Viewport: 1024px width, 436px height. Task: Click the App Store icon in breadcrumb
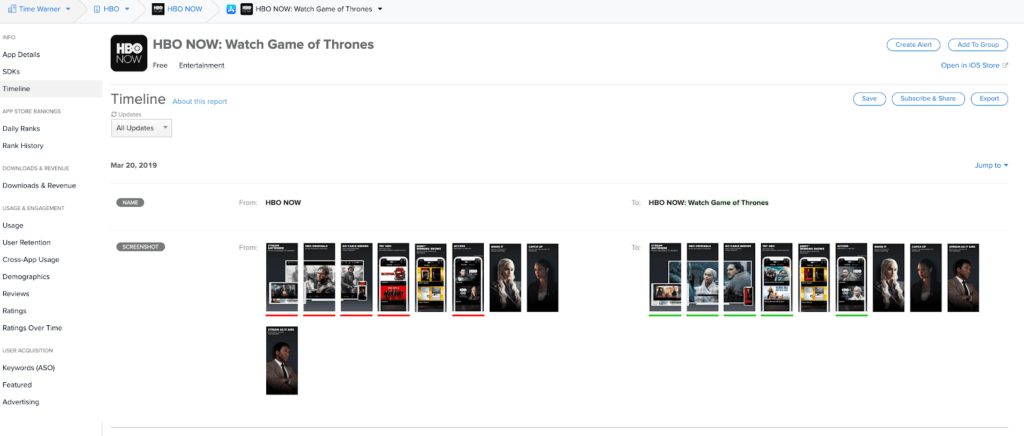(231, 8)
